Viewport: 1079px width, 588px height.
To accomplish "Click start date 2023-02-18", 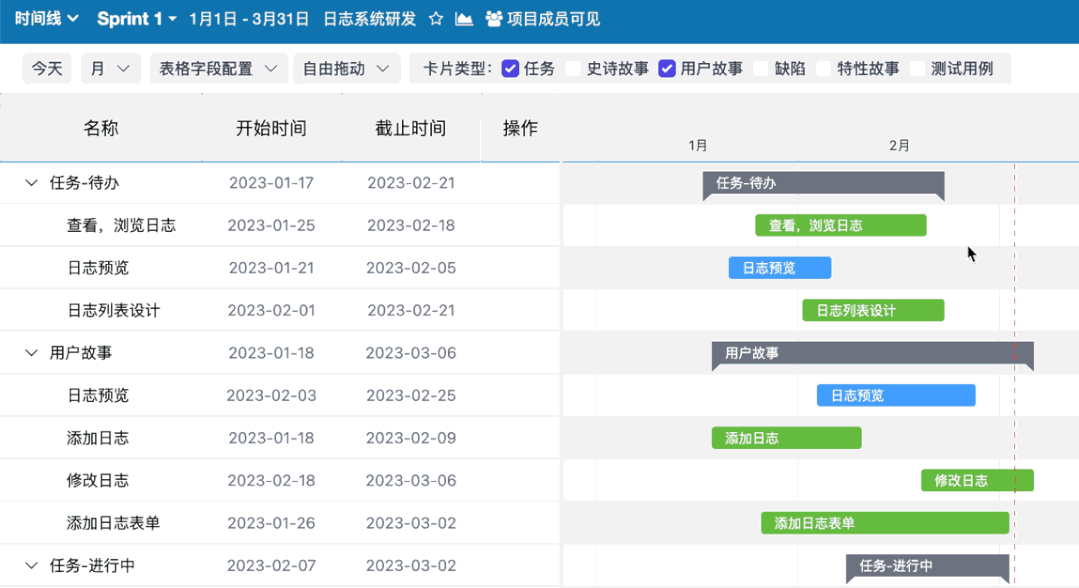I will [x=271, y=481].
